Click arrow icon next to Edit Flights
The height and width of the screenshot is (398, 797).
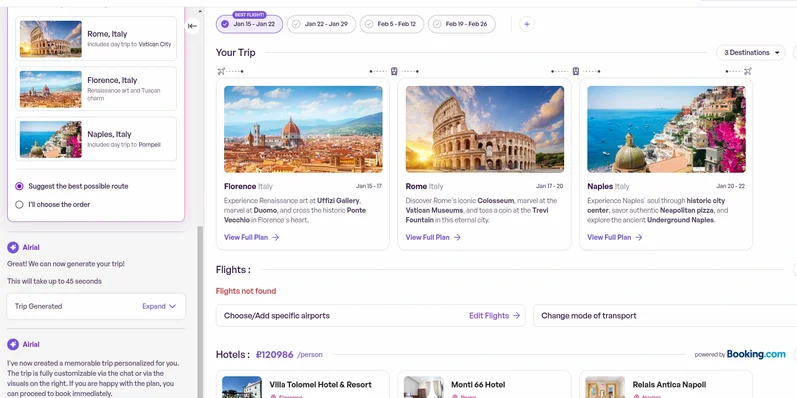point(516,316)
